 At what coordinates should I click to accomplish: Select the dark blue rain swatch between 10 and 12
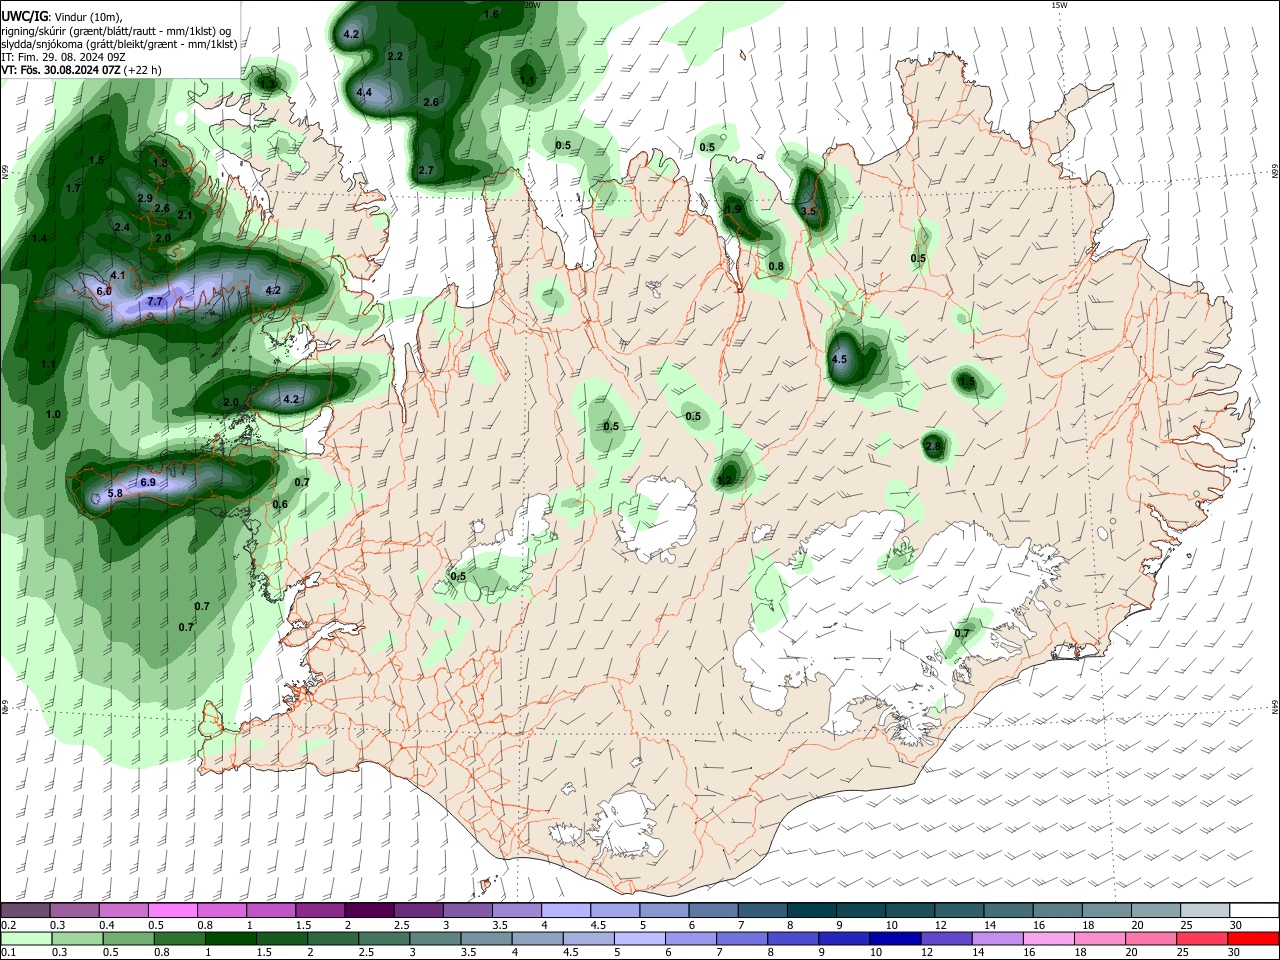893,939
